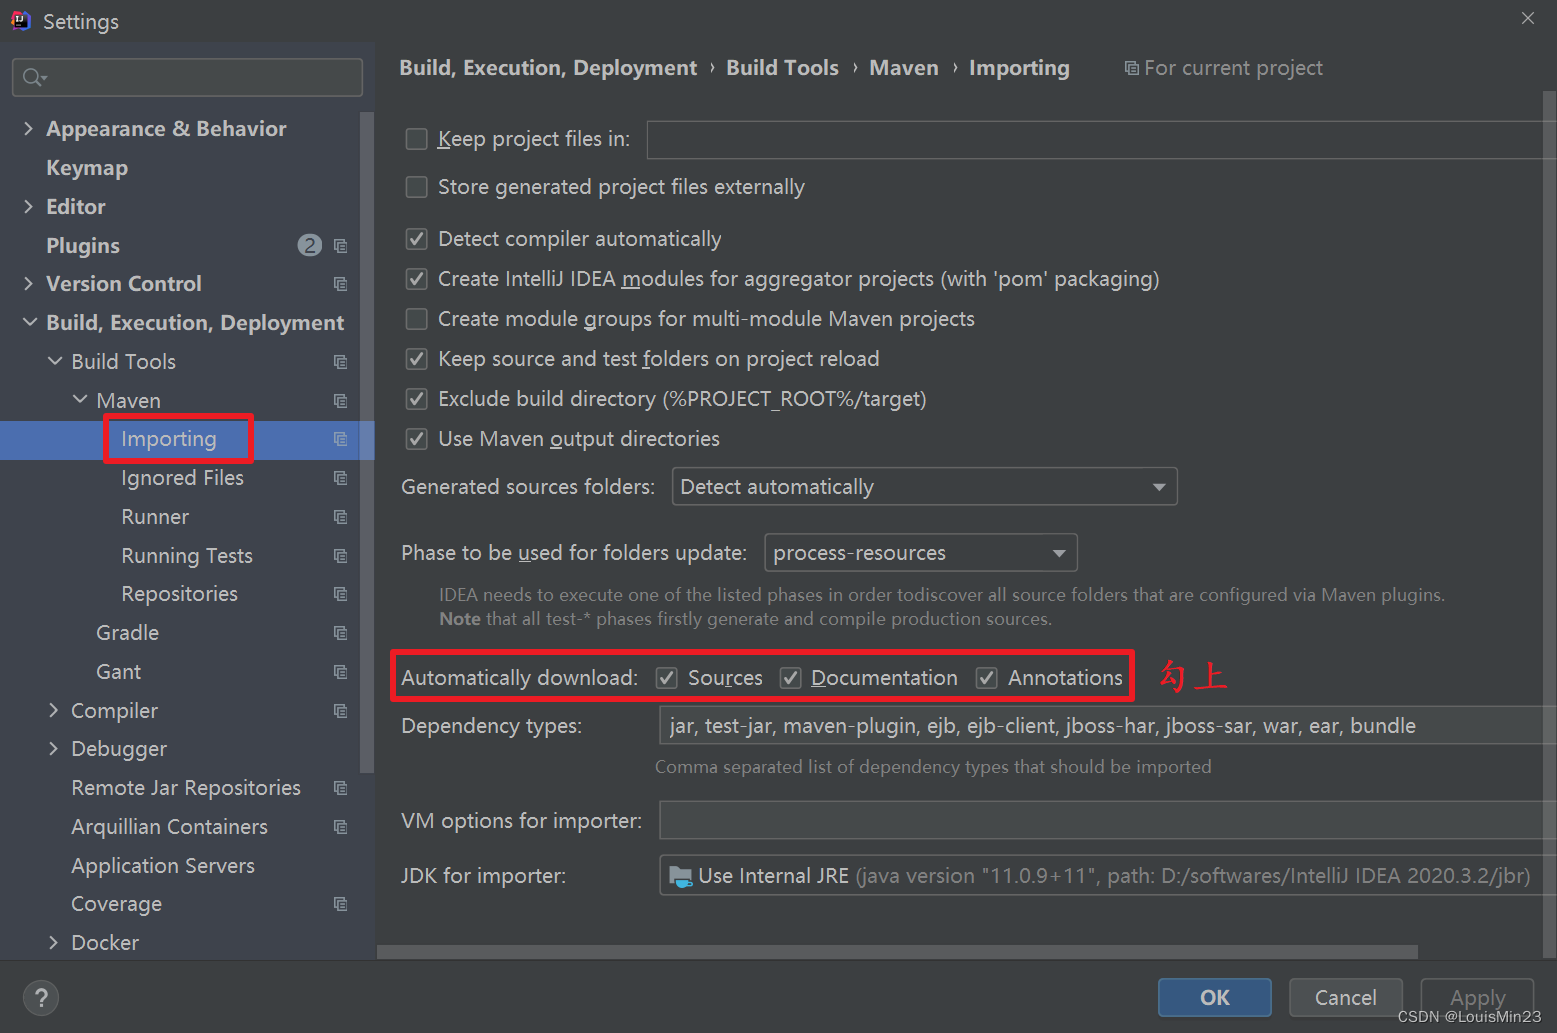Expand the Debugger node
Viewport: 1557px width, 1033px height.
click(x=54, y=749)
